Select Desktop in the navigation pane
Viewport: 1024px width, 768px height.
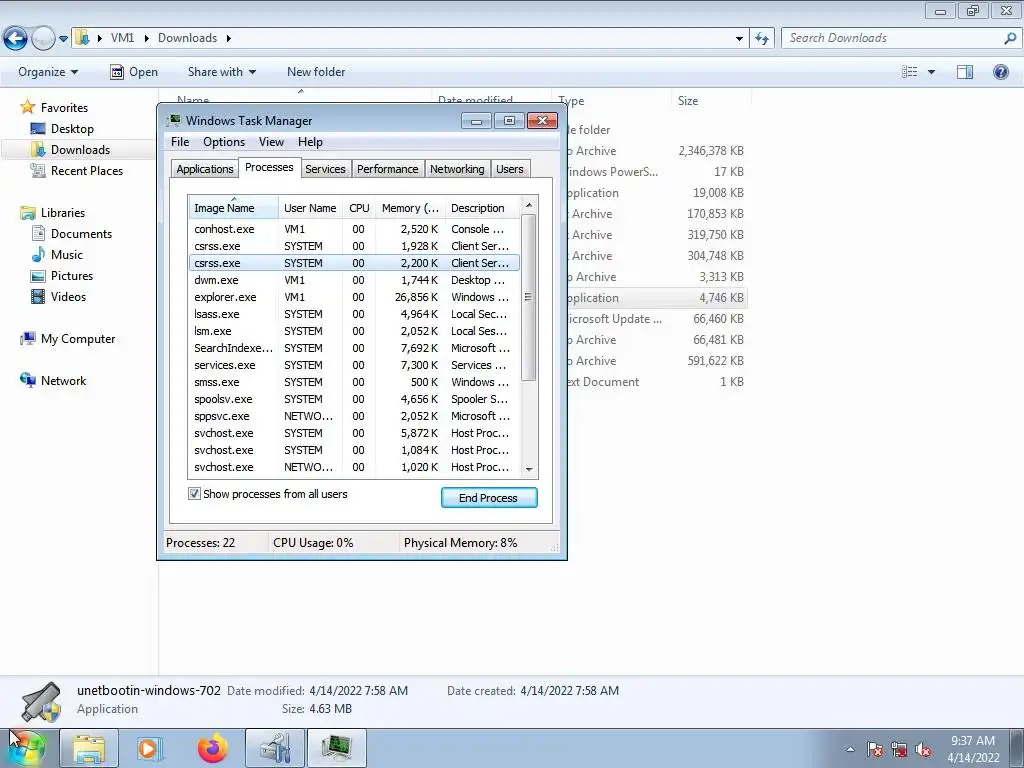[x=63, y=129]
